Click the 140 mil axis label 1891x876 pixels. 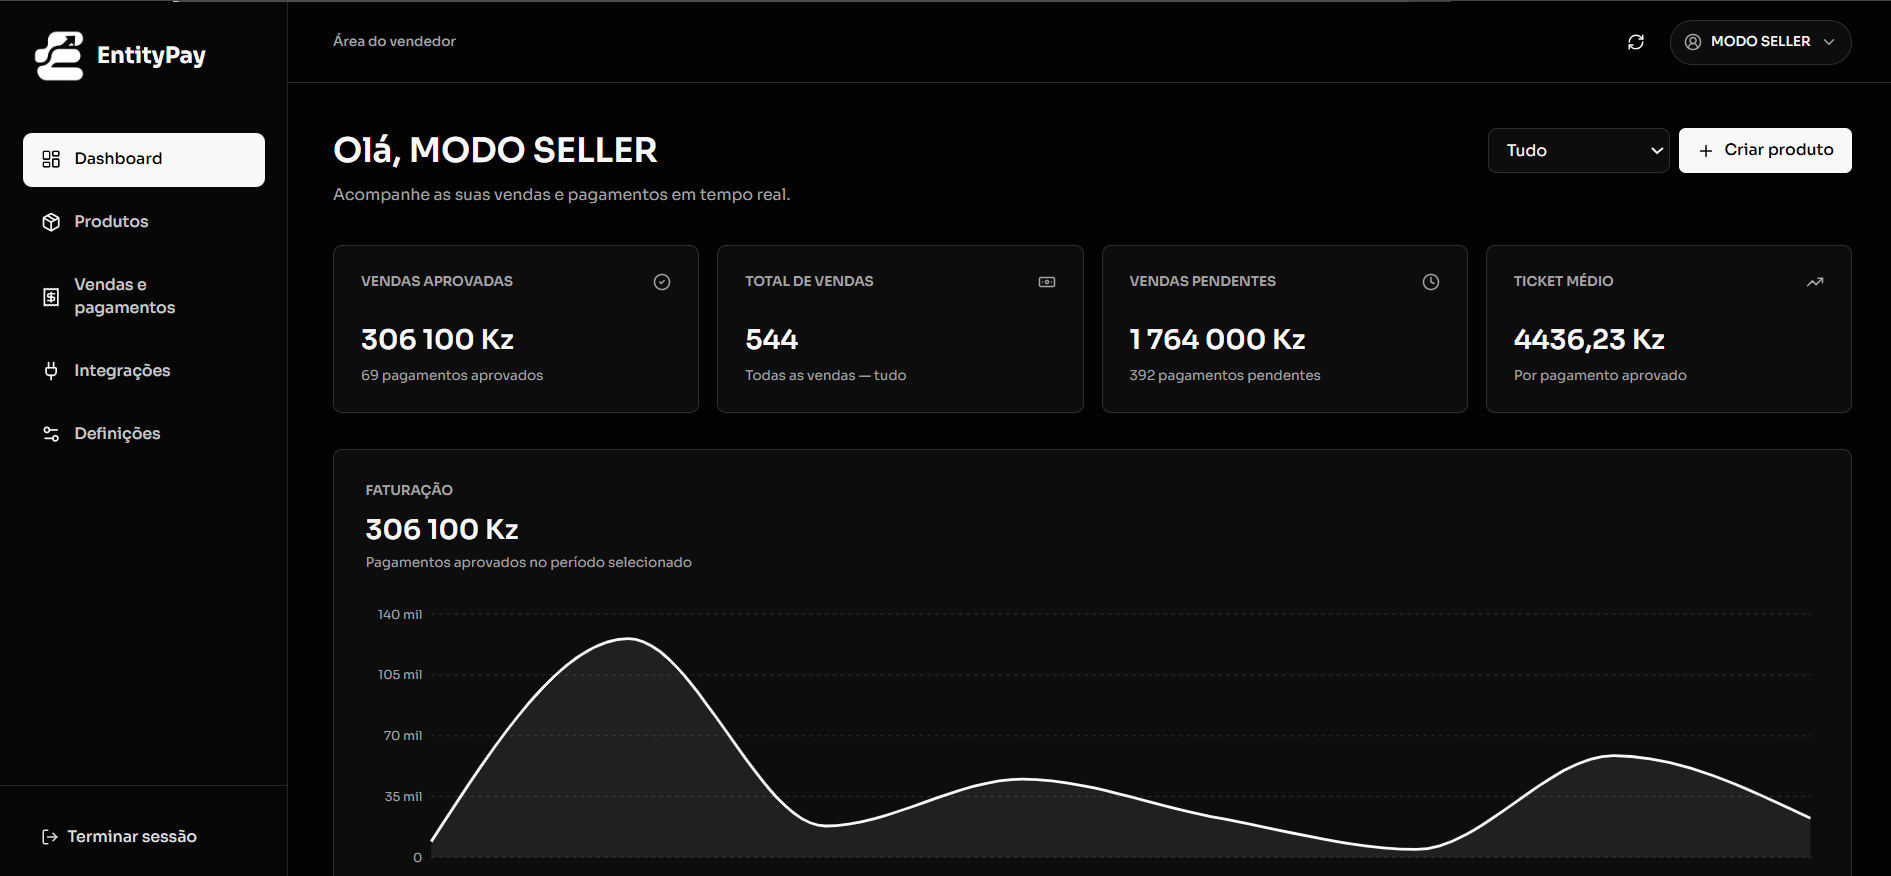400,615
